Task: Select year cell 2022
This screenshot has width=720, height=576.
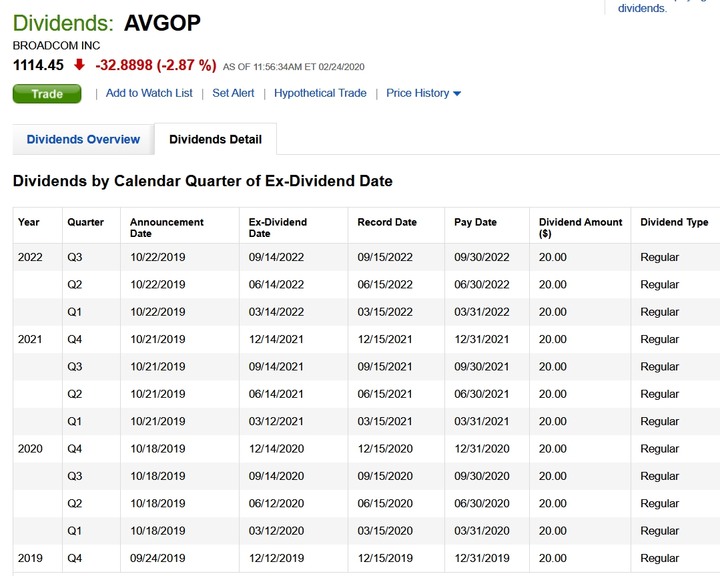Action: point(30,257)
